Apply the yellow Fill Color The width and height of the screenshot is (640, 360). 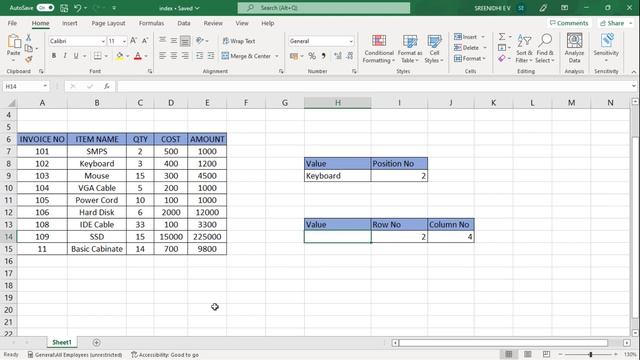[x=120, y=56]
